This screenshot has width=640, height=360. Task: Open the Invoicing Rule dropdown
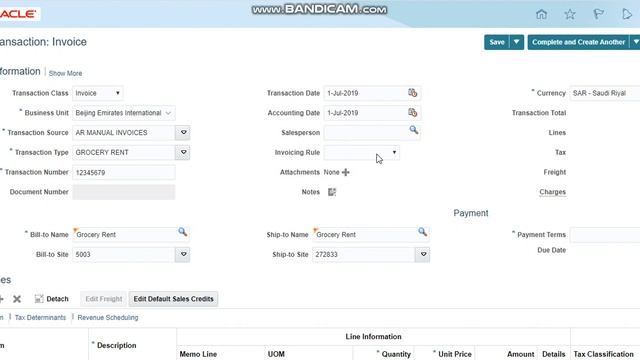pyautogui.click(x=362, y=152)
